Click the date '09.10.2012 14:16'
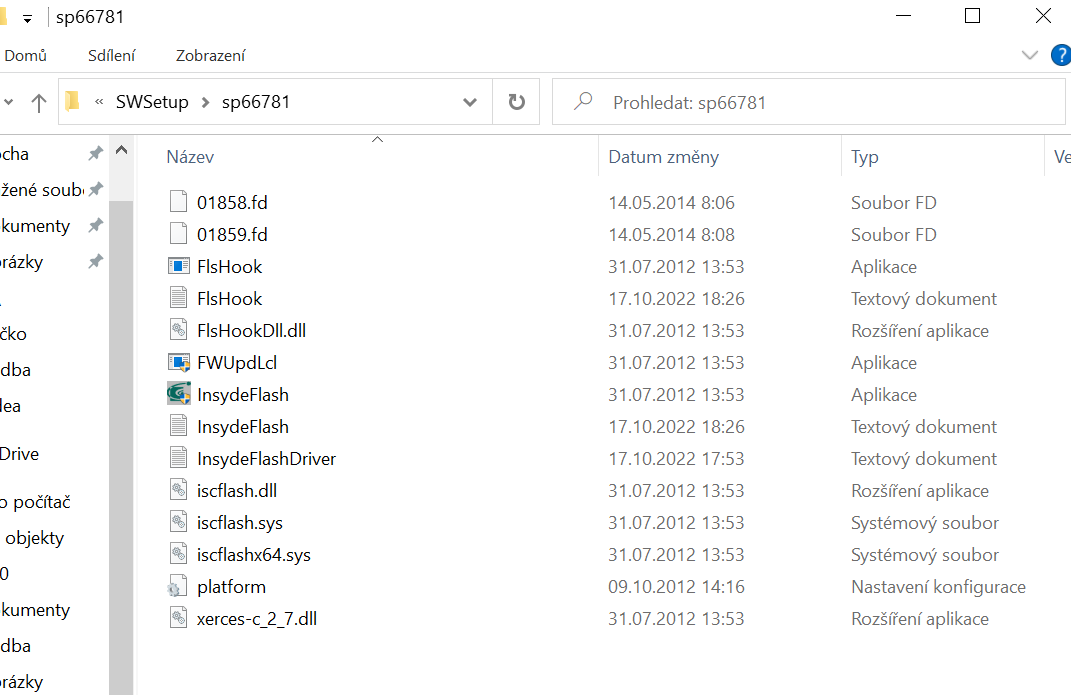The height and width of the screenshot is (695, 1071). click(676, 586)
